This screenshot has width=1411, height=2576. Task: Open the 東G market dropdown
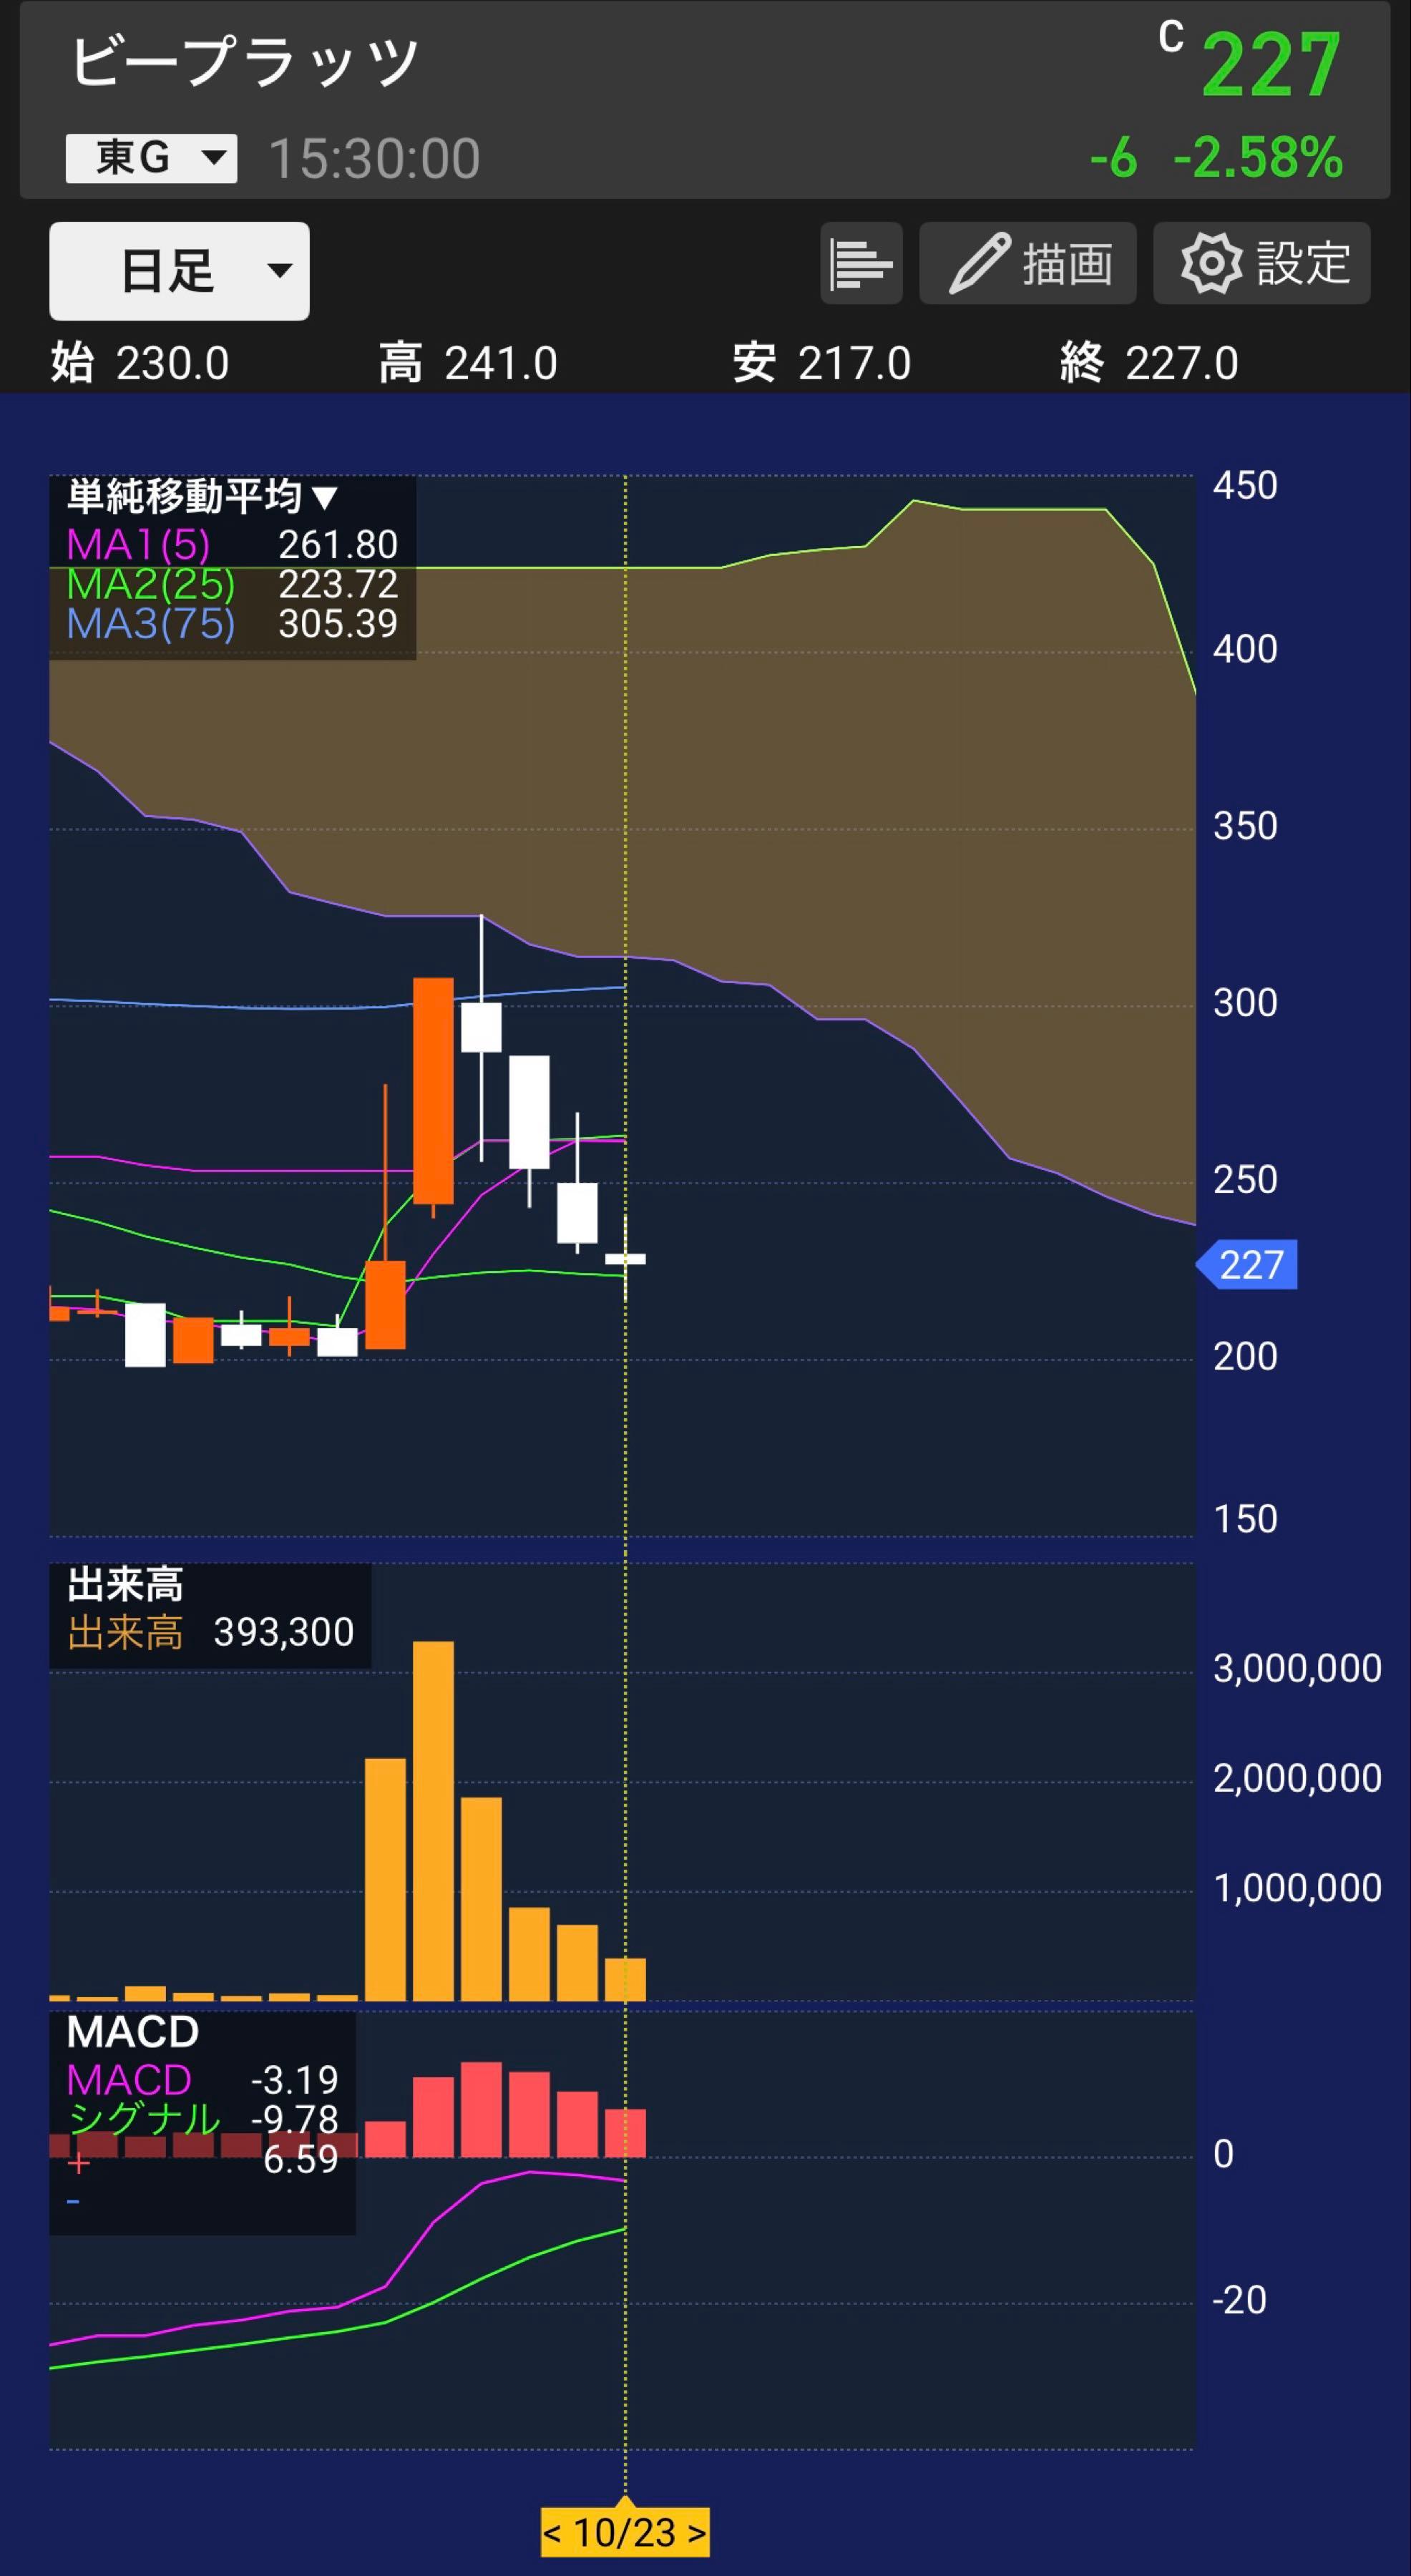coord(151,158)
